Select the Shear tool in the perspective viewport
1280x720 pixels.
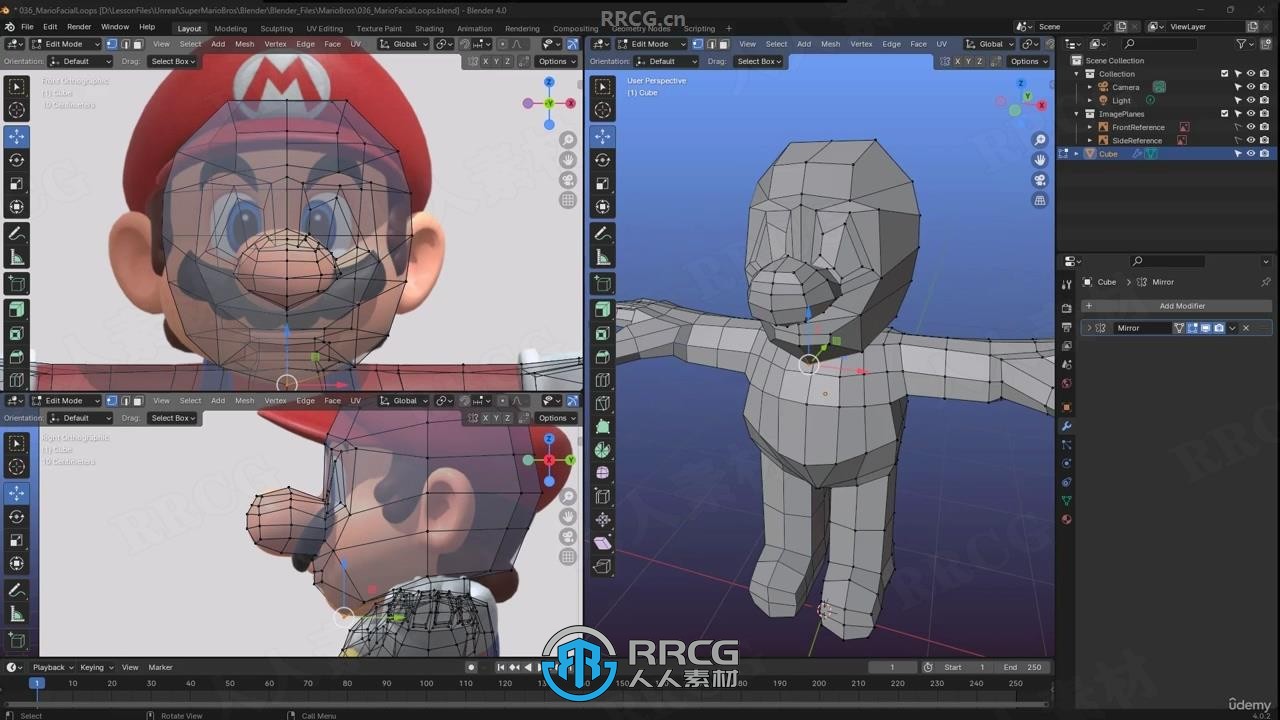pos(603,543)
